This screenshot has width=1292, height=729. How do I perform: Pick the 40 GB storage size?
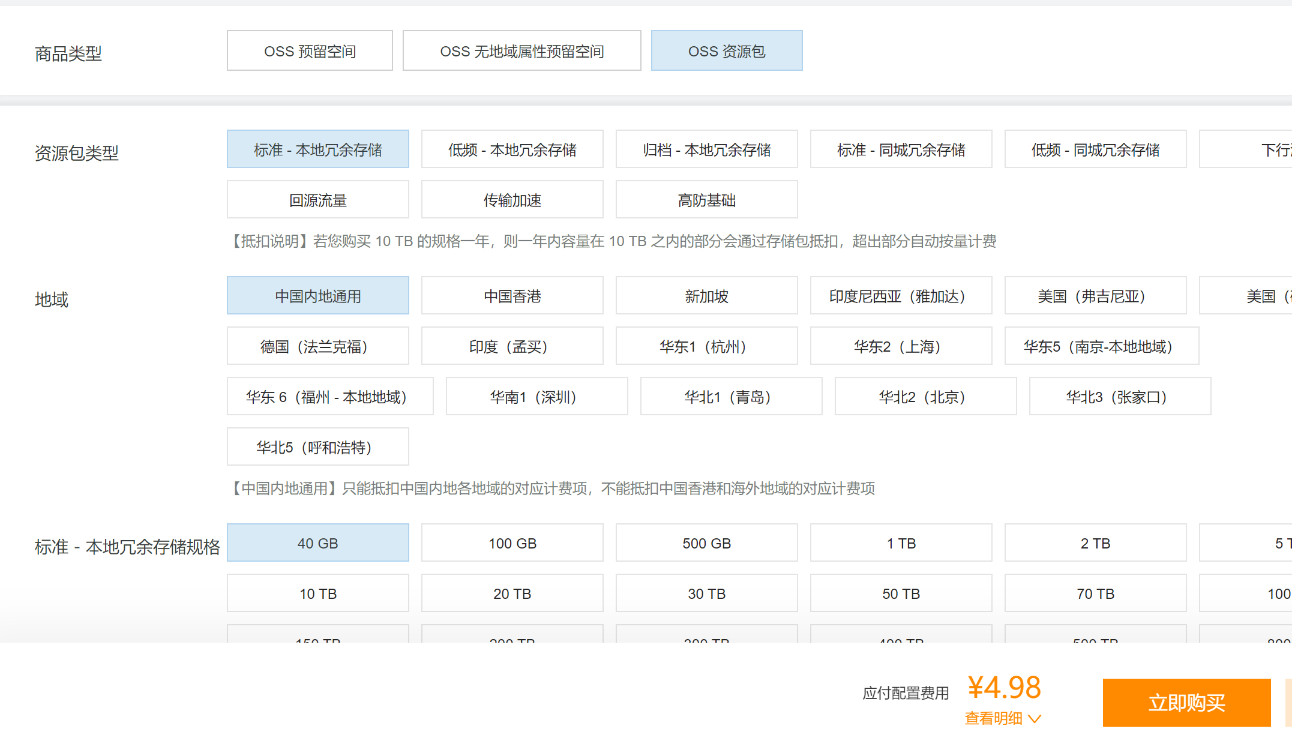(318, 543)
